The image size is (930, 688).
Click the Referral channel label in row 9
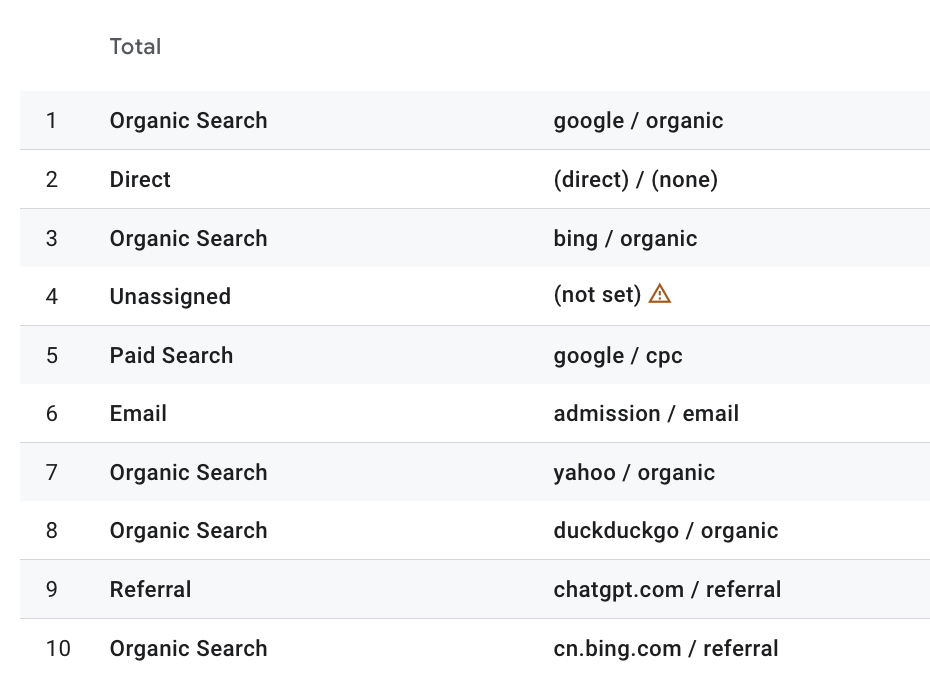click(150, 589)
